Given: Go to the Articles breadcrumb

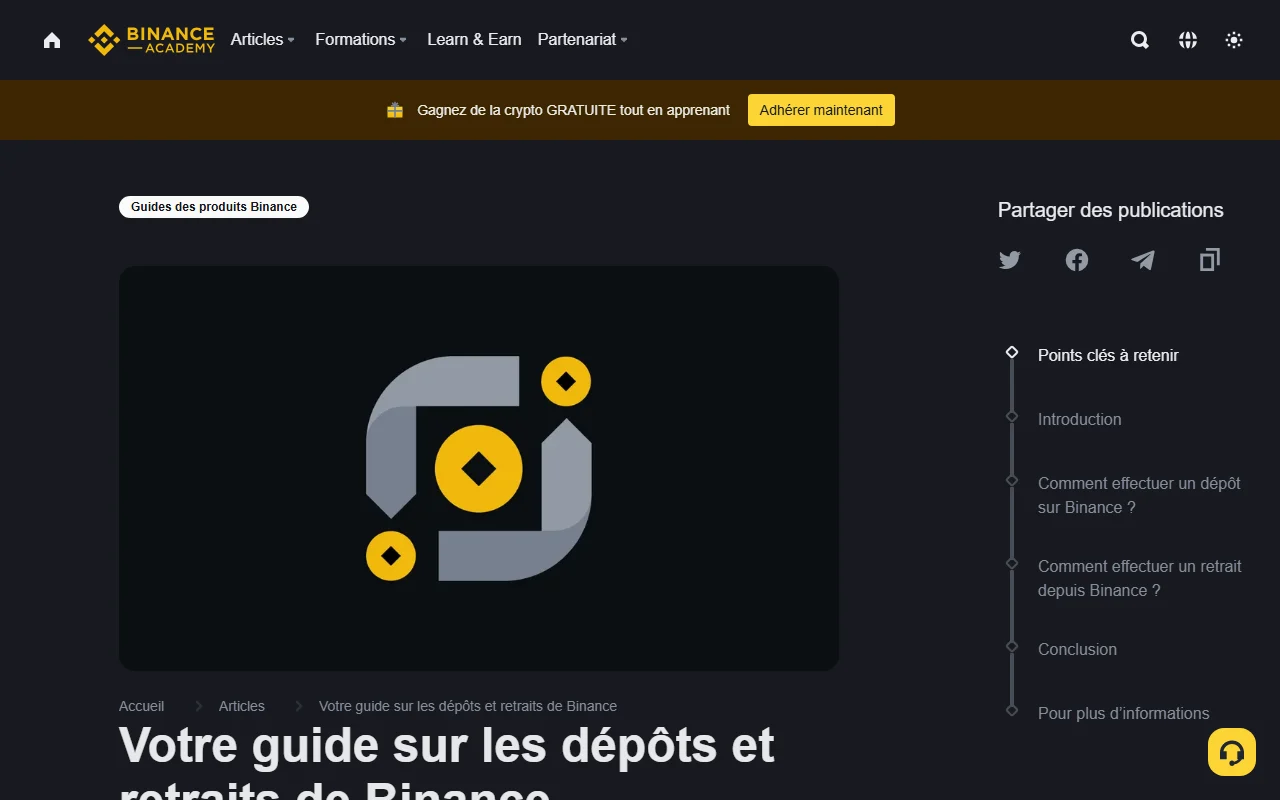Looking at the screenshot, I should (242, 706).
